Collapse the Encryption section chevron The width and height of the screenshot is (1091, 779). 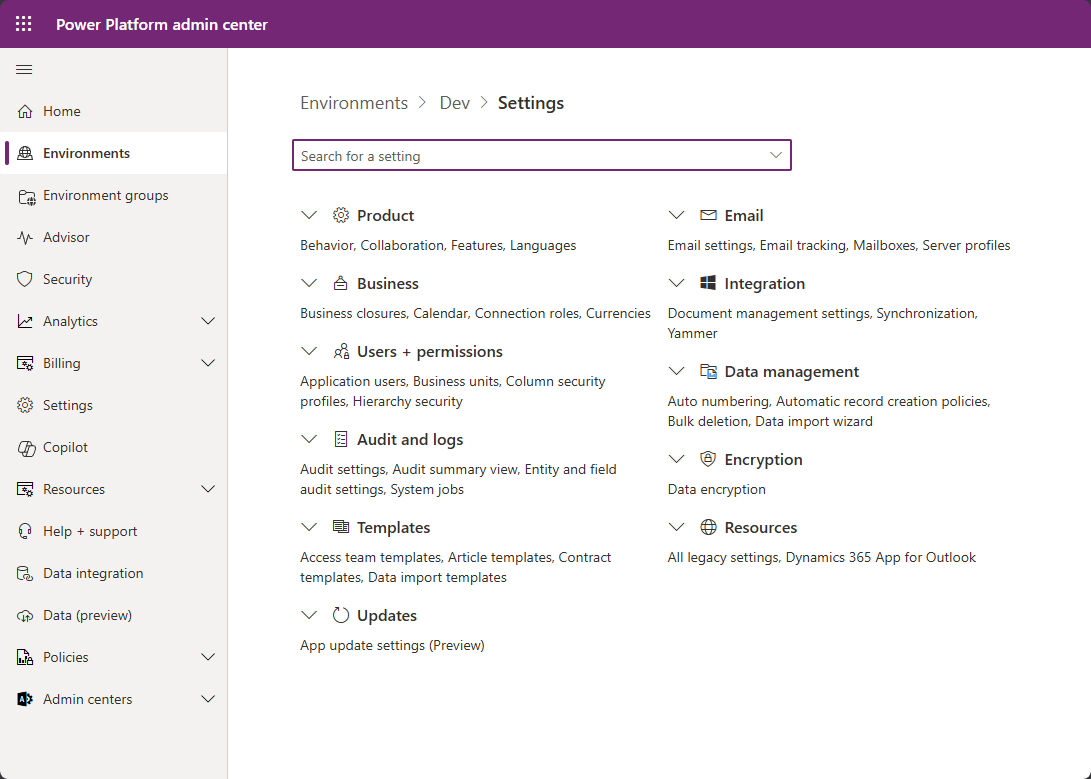[x=676, y=459]
